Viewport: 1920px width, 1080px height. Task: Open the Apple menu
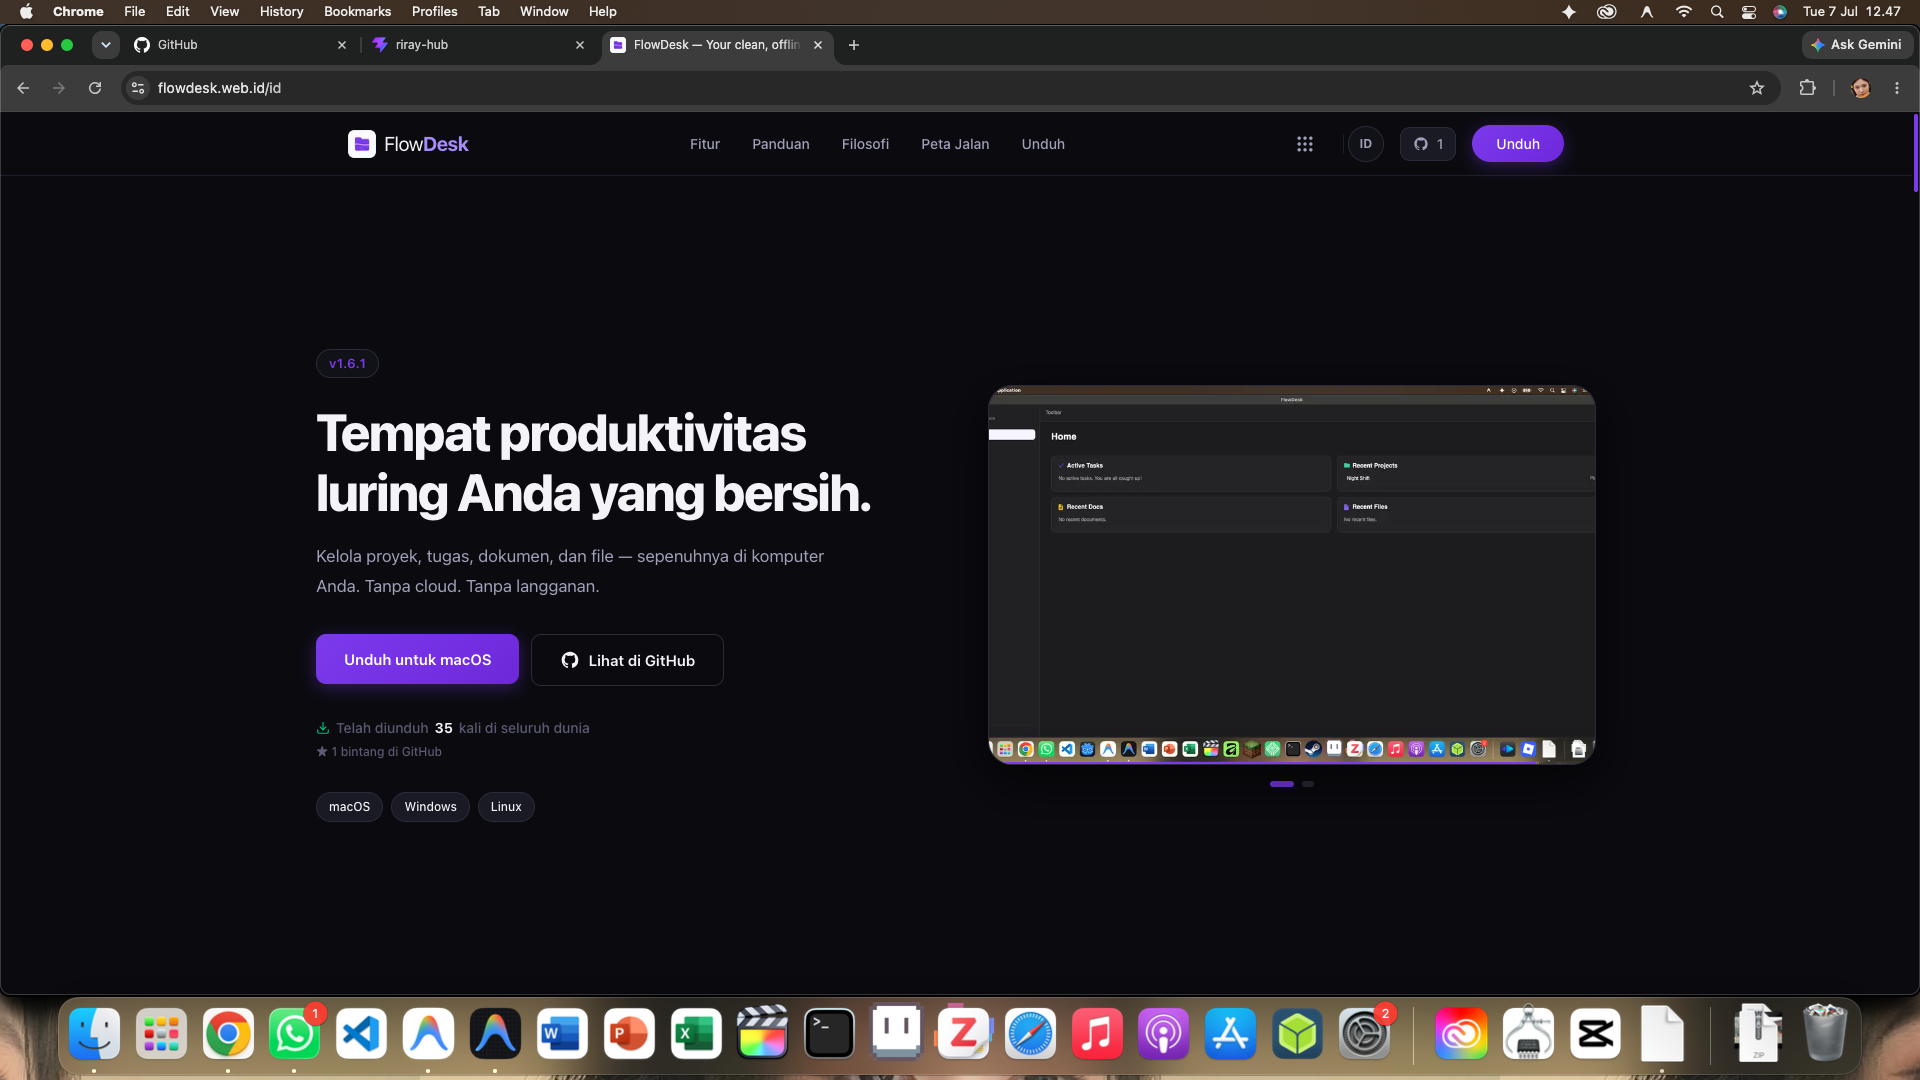tap(26, 12)
